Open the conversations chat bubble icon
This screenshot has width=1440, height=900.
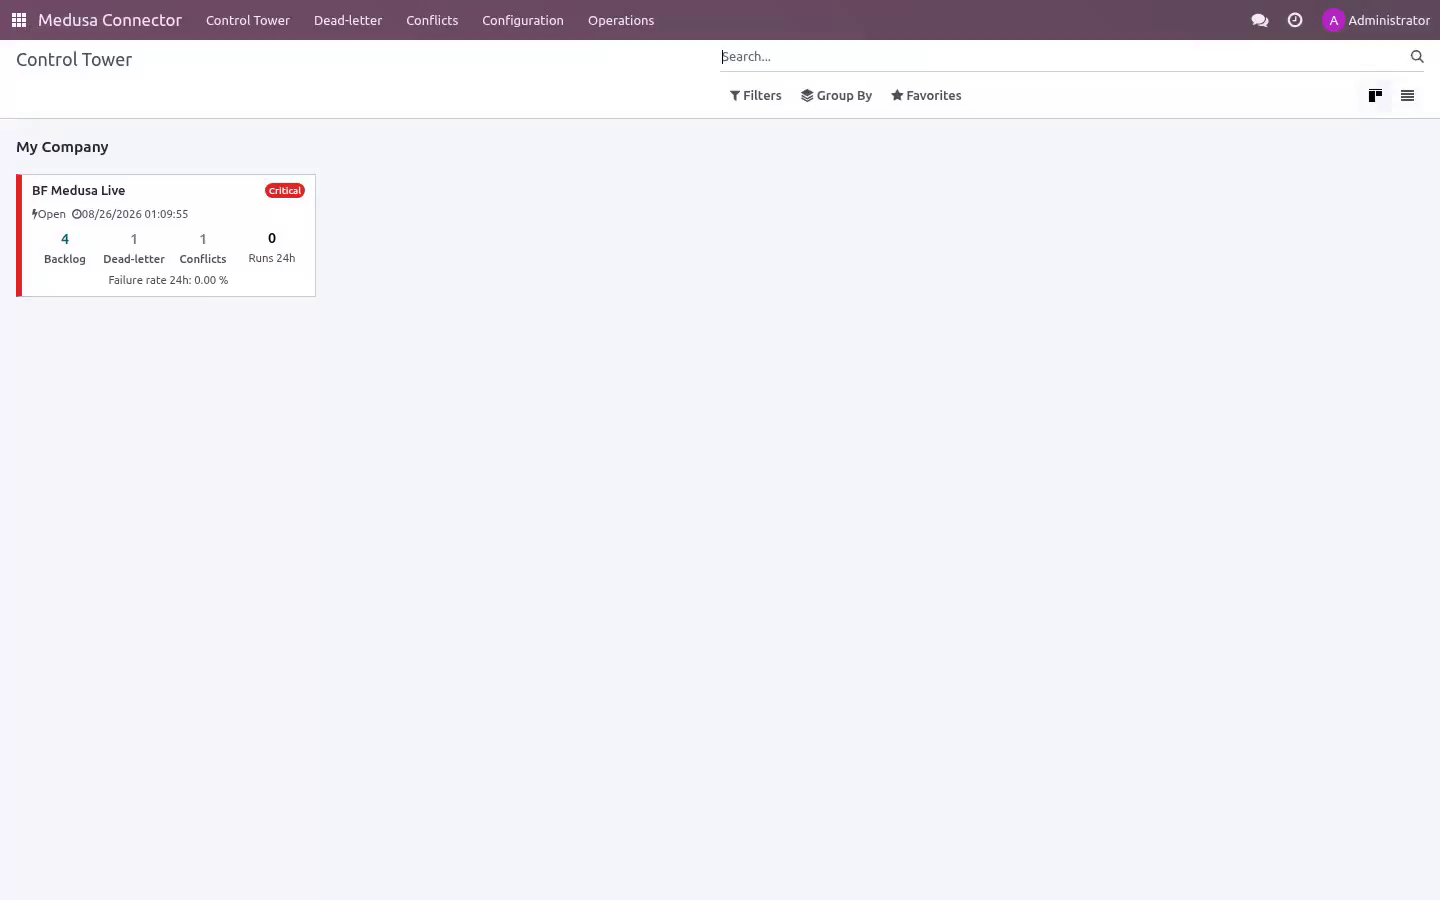click(x=1260, y=20)
